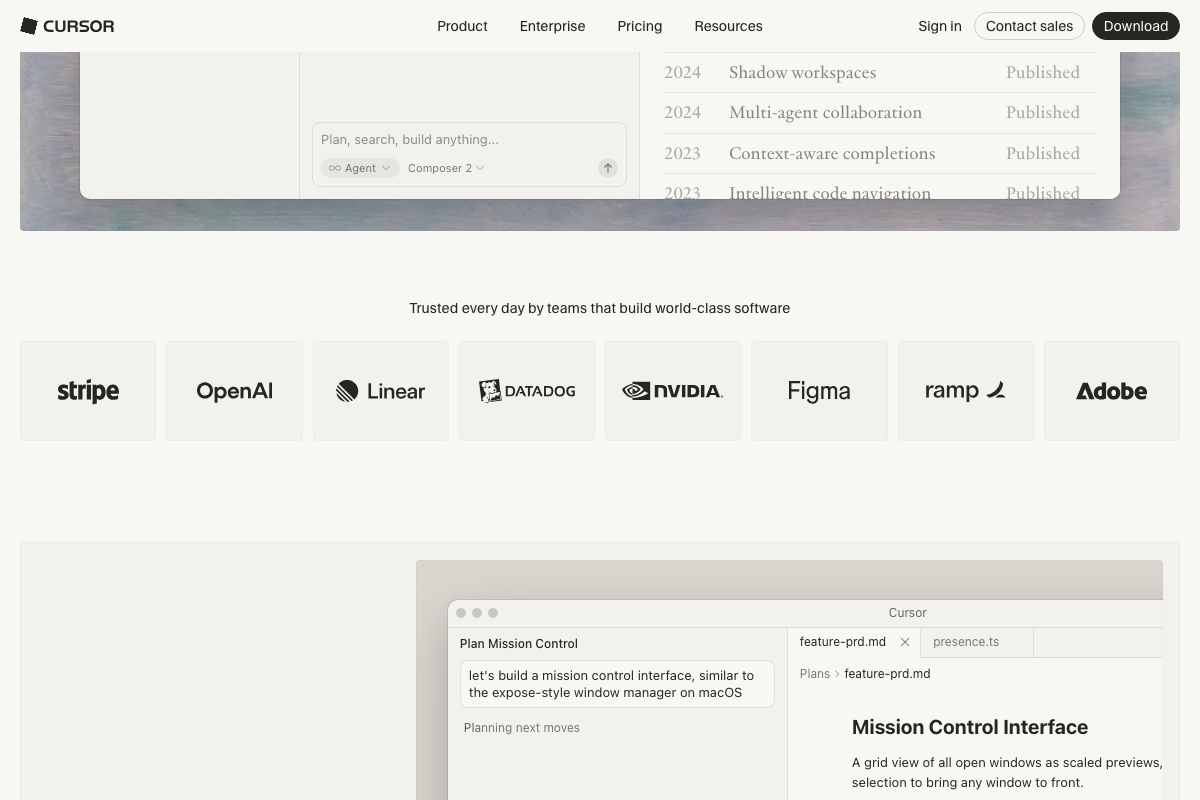Click the Adobe logo card
Image resolution: width=1200 pixels, height=800 pixels.
1112,391
